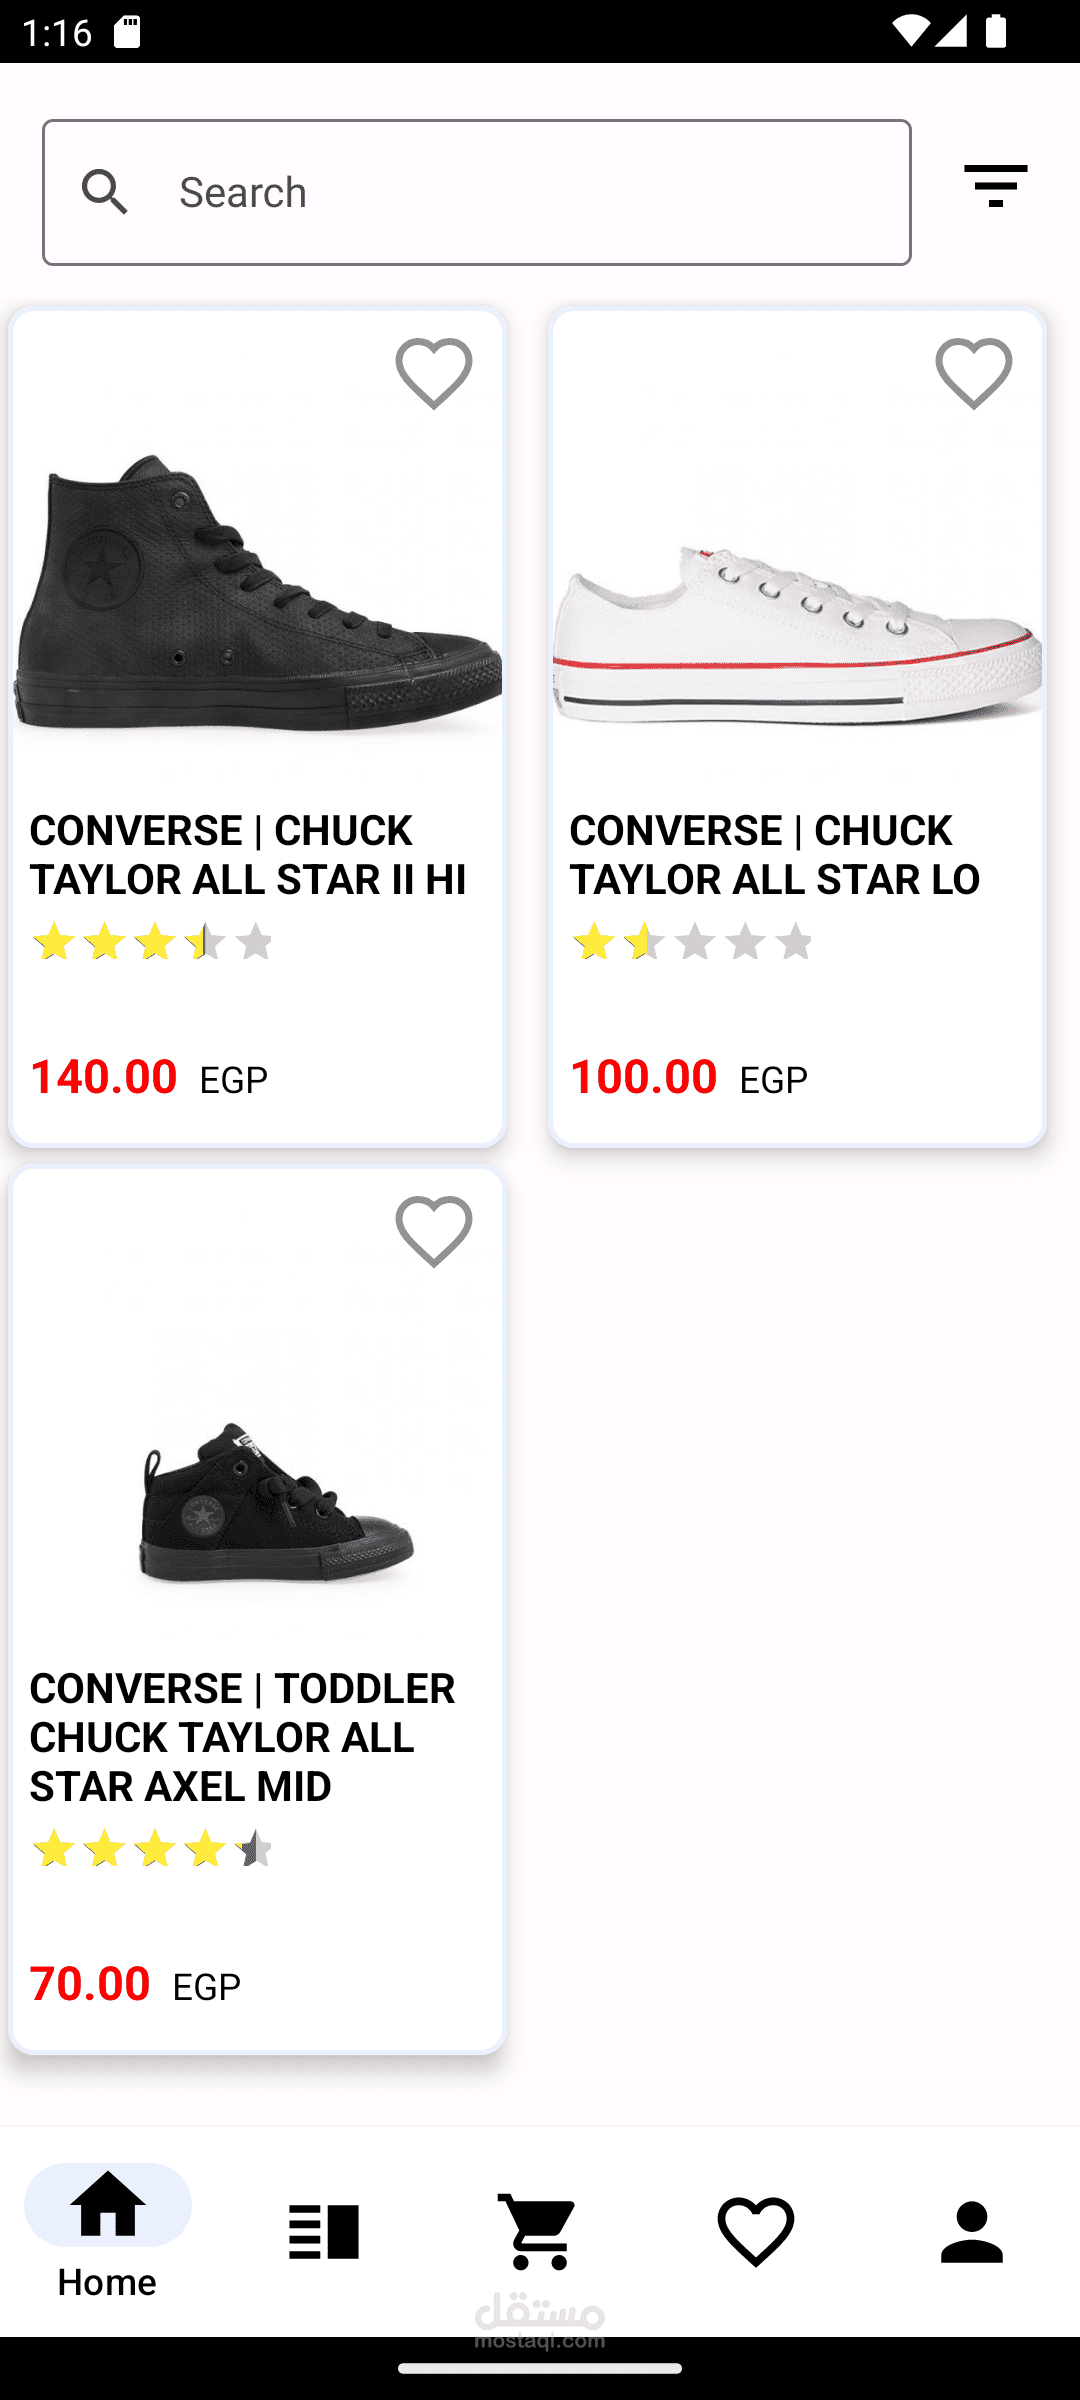Favorite the Chuck Taylor All Star Lo
This screenshot has height=2400, width=1080.
(974, 374)
